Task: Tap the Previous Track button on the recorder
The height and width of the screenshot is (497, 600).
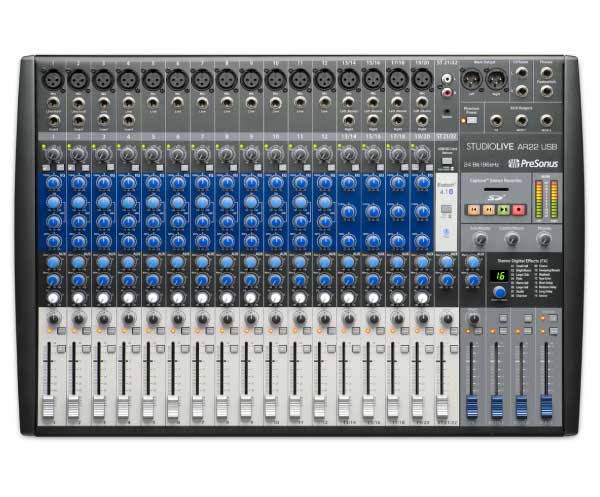Action: click(x=474, y=209)
